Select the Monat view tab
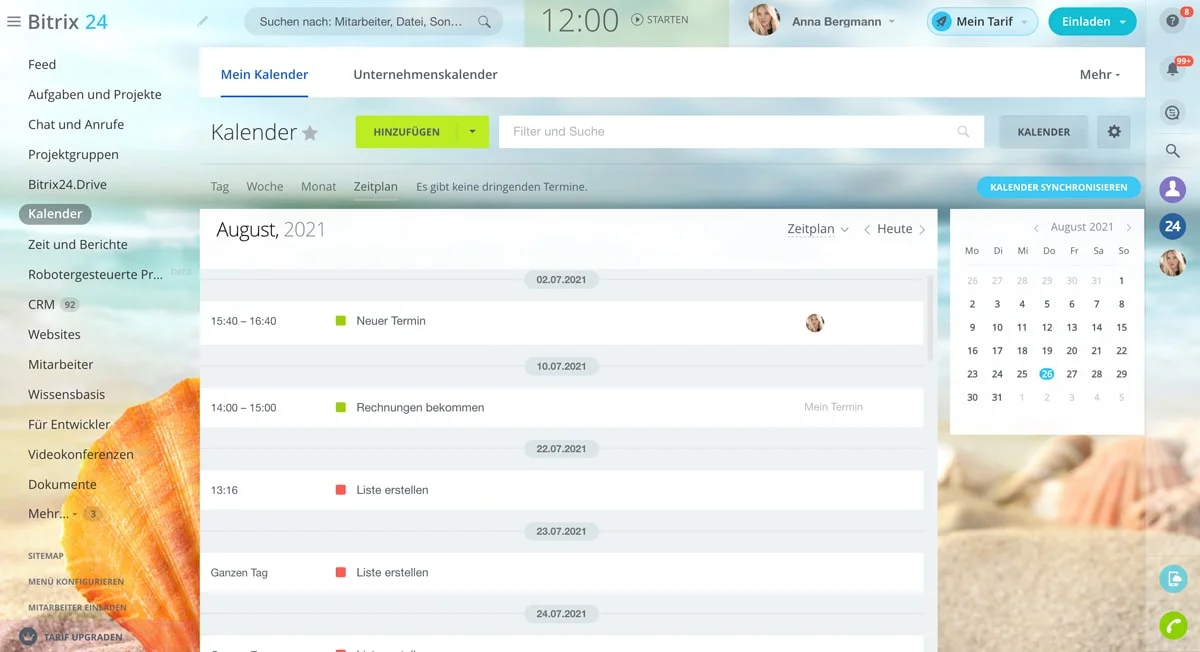1200x652 pixels. (x=319, y=187)
